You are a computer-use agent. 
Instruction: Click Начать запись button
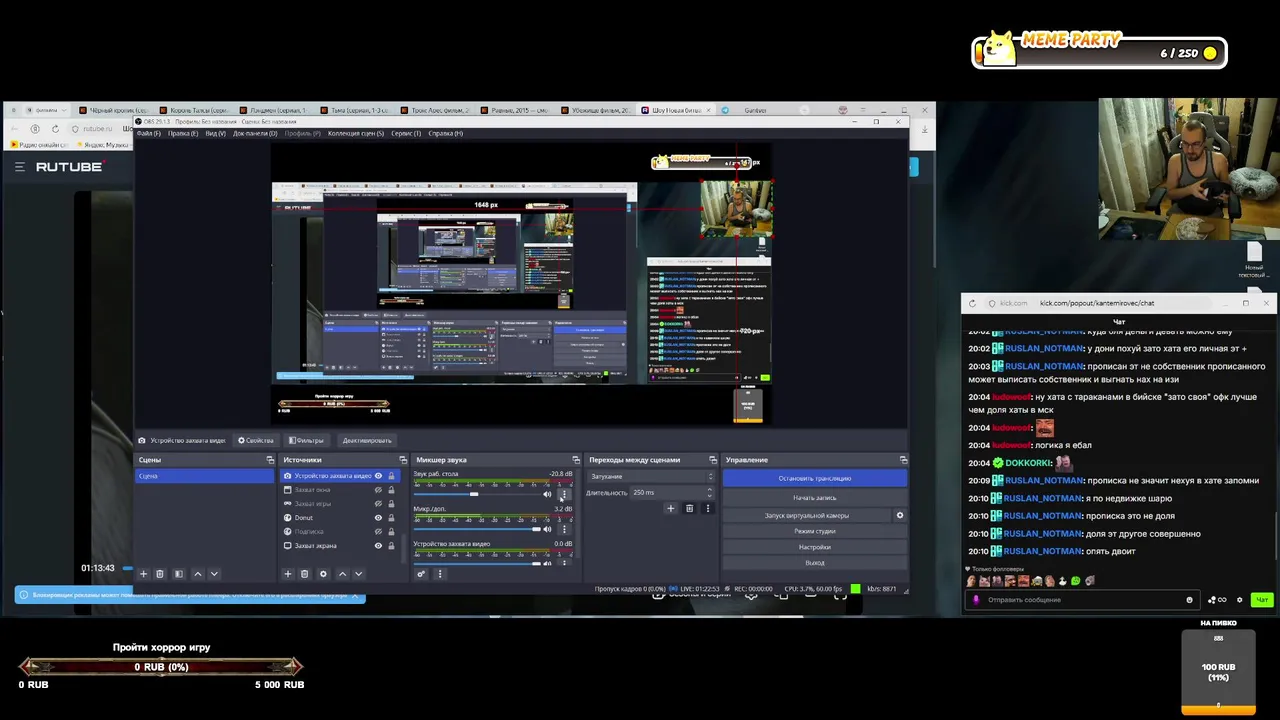(x=815, y=498)
